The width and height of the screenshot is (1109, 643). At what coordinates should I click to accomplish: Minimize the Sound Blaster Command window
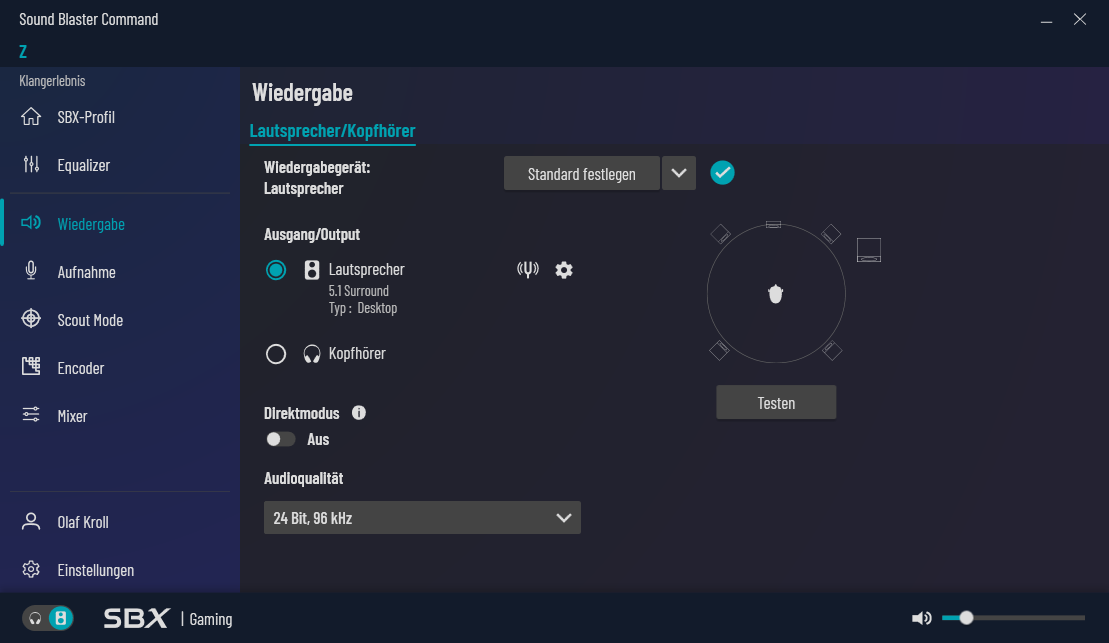coord(1046,21)
